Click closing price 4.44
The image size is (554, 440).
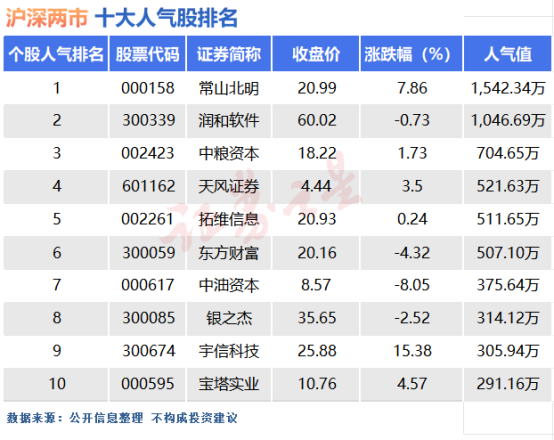tap(316, 186)
